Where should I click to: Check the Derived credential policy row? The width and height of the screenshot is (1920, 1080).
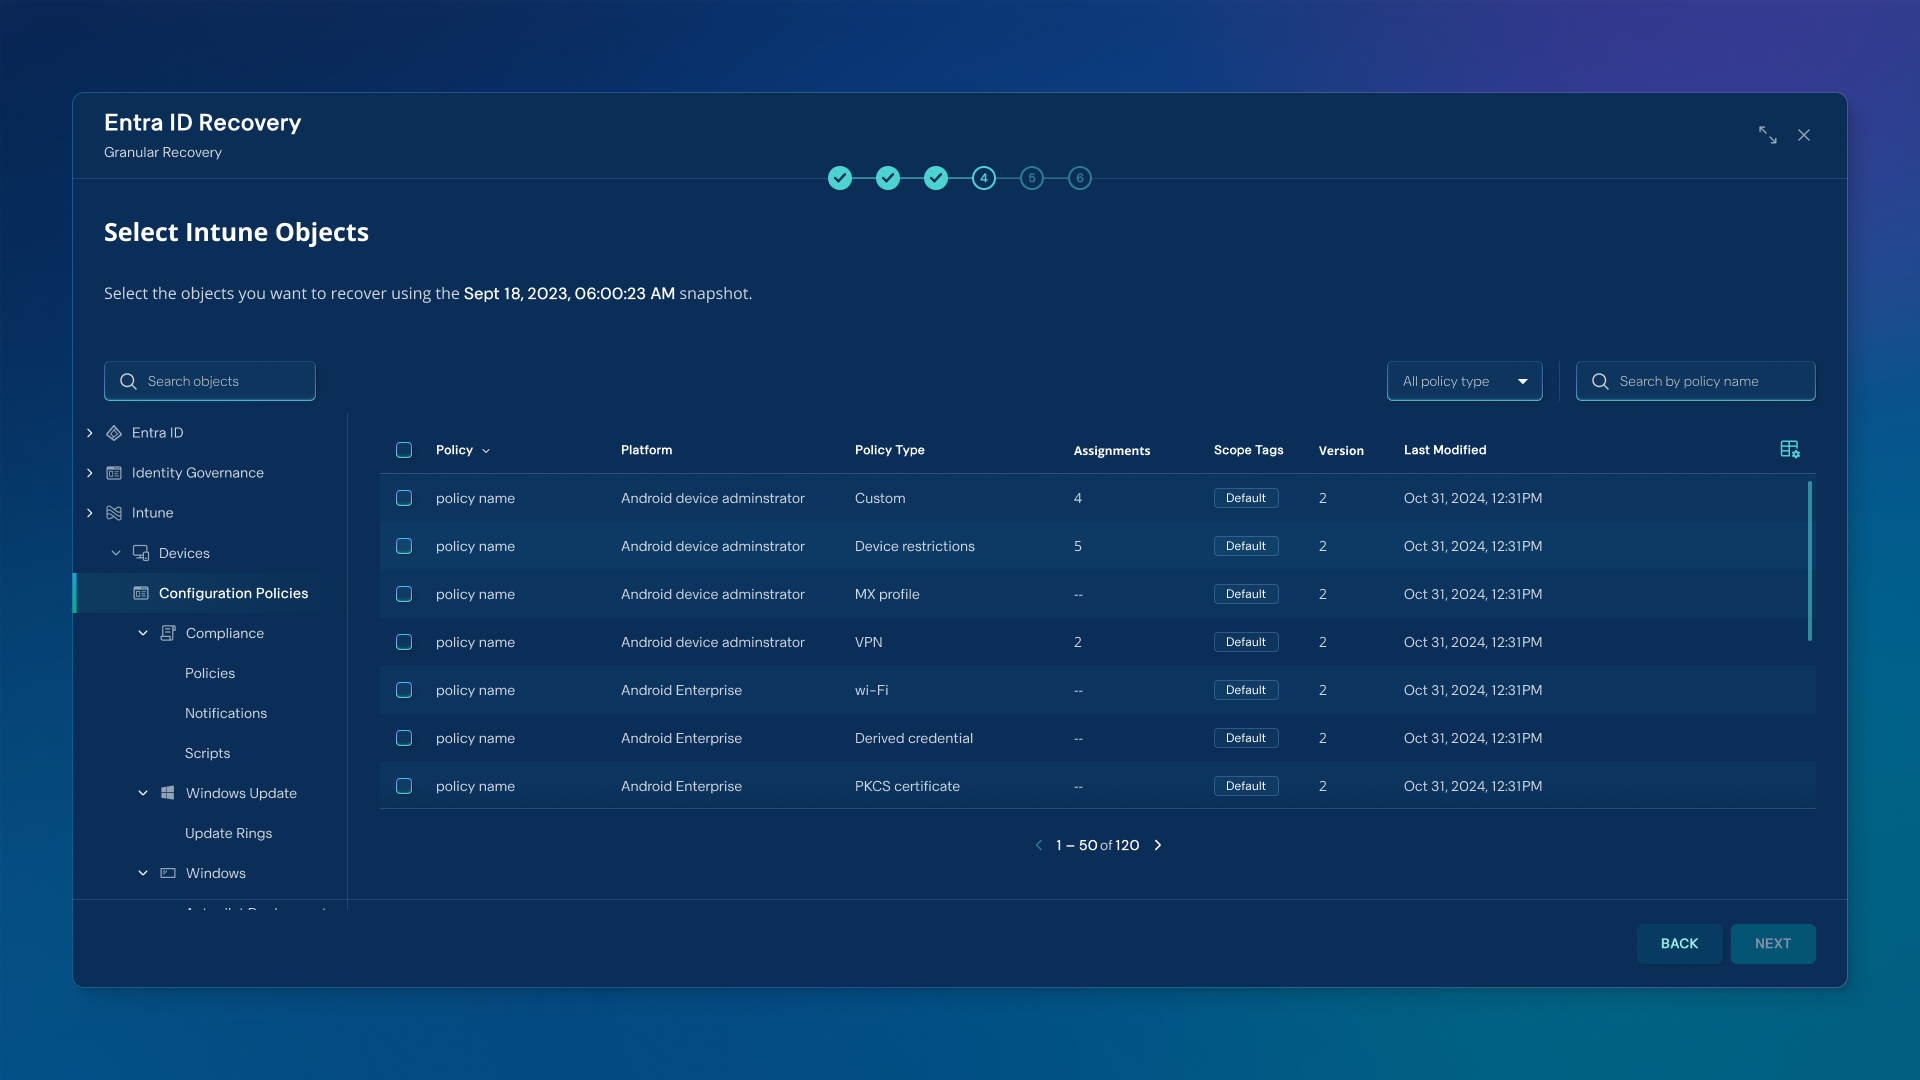click(404, 738)
